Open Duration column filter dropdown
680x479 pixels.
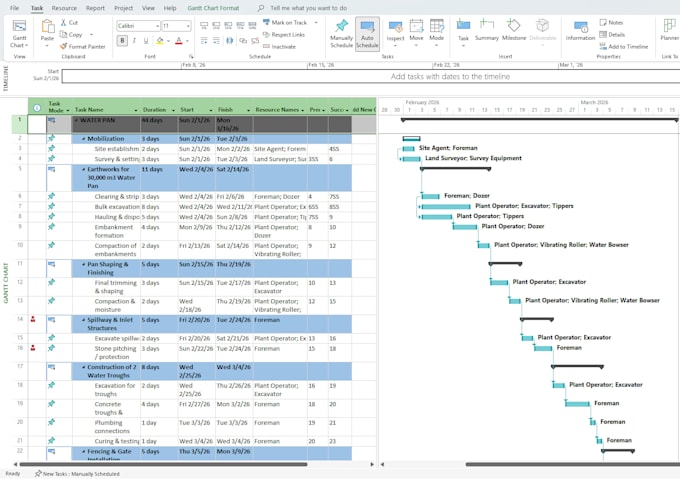[x=173, y=110]
